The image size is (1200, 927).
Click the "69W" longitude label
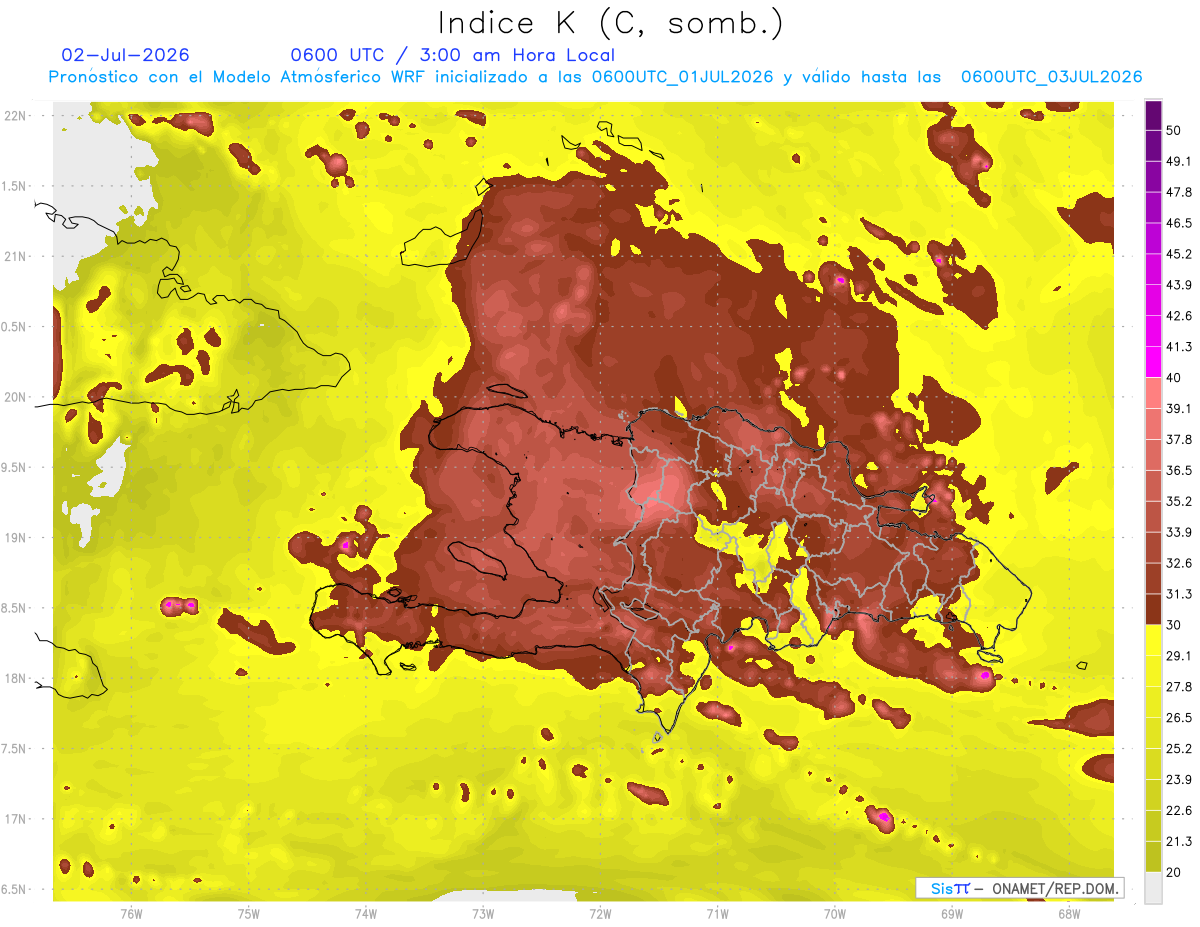[x=952, y=914]
